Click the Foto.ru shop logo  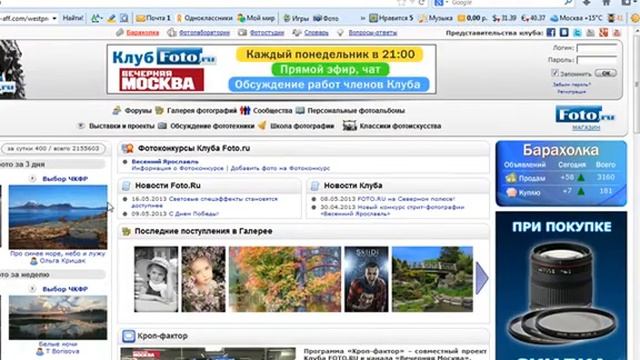(x=584, y=114)
